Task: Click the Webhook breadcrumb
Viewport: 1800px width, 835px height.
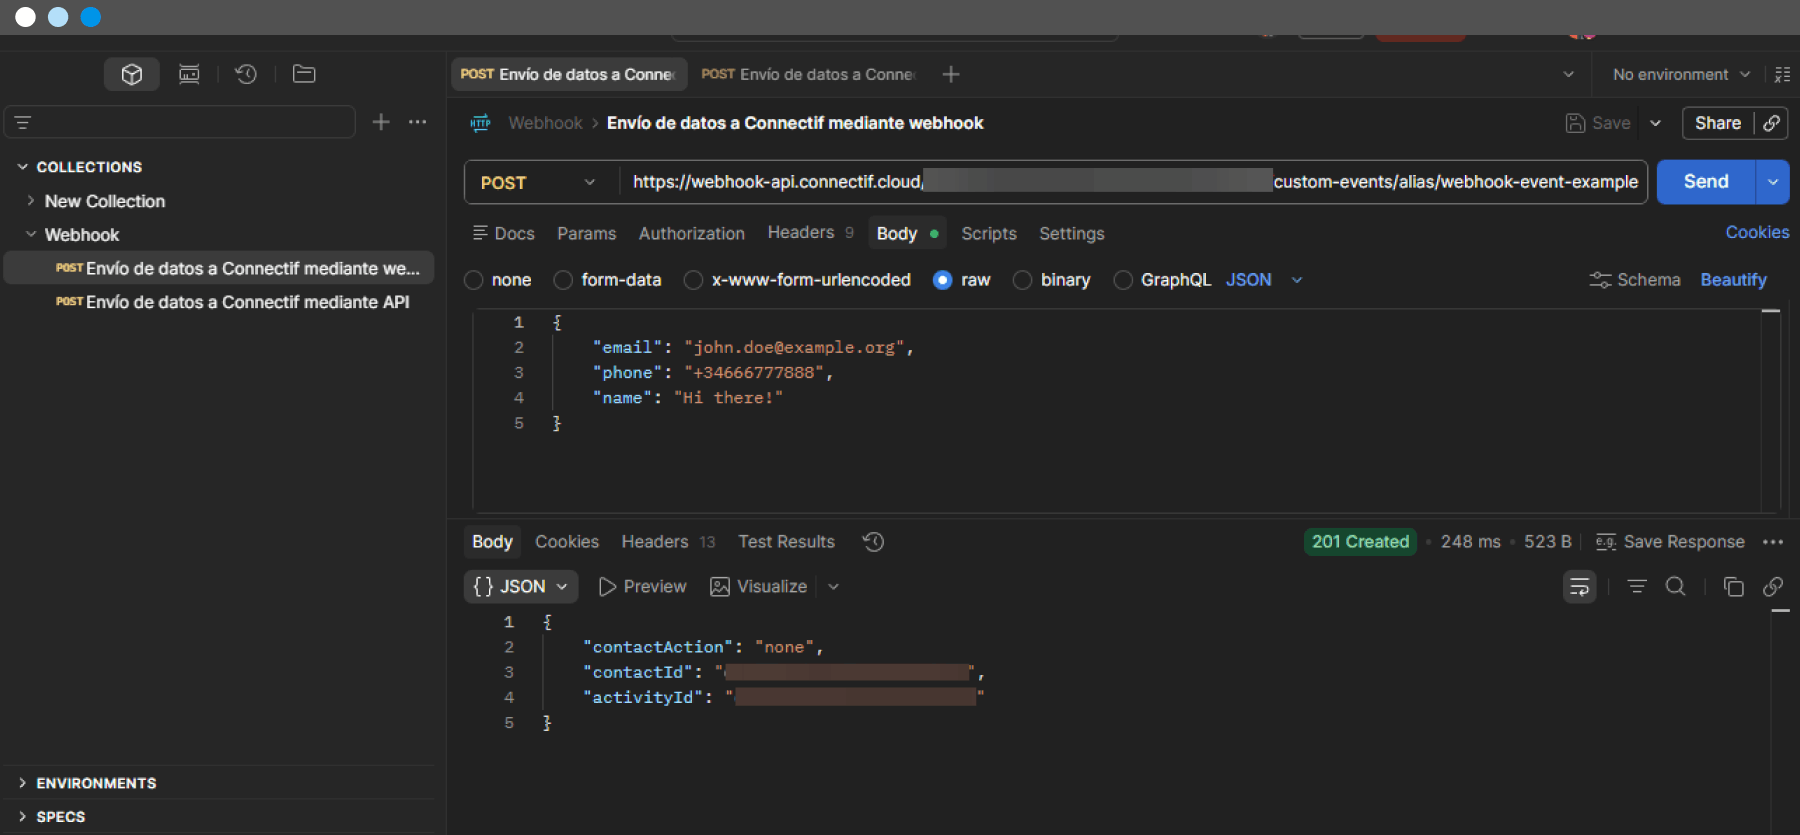Action: (545, 123)
